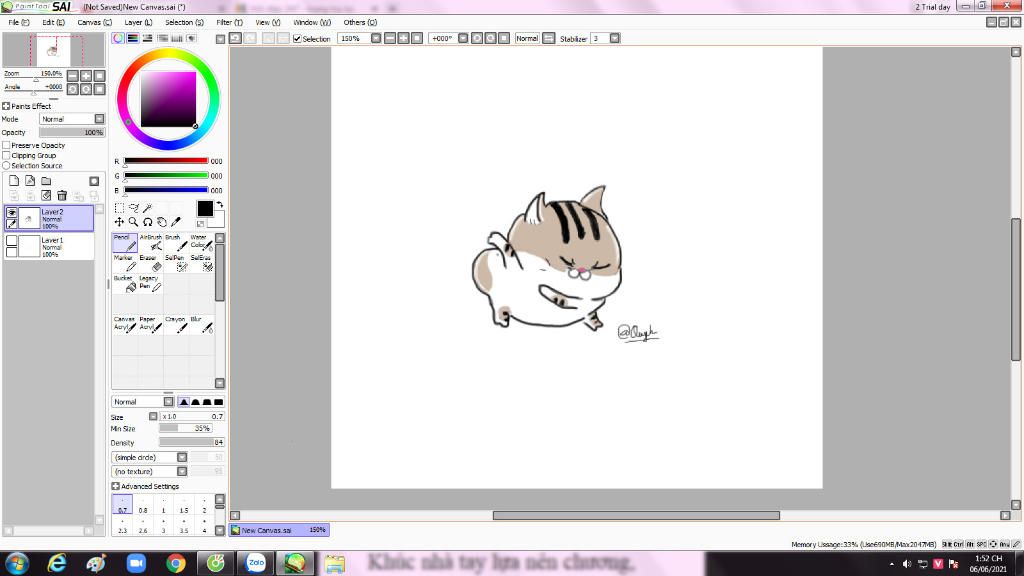Viewport: 1024px width, 576px height.
Task: Click the black foreground color swatch
Action: click(x=204, y=208)
